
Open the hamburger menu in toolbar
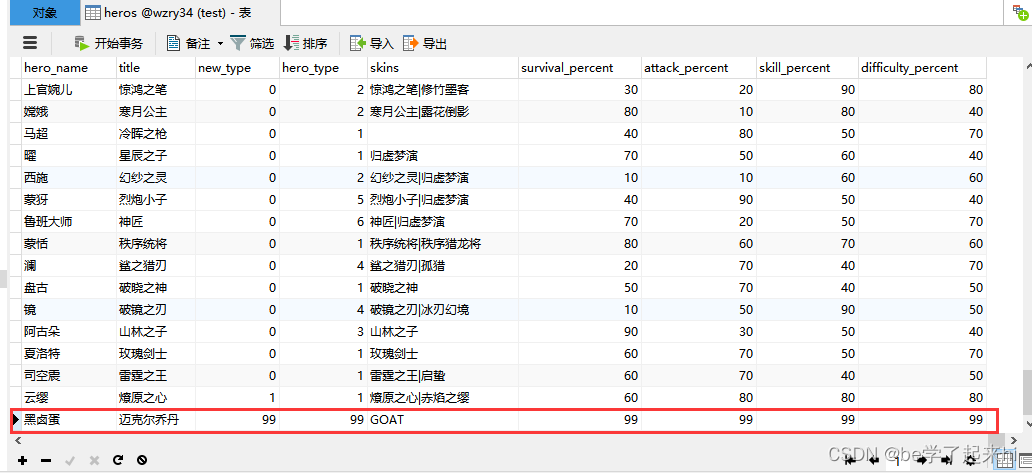[x=30, y=43]
